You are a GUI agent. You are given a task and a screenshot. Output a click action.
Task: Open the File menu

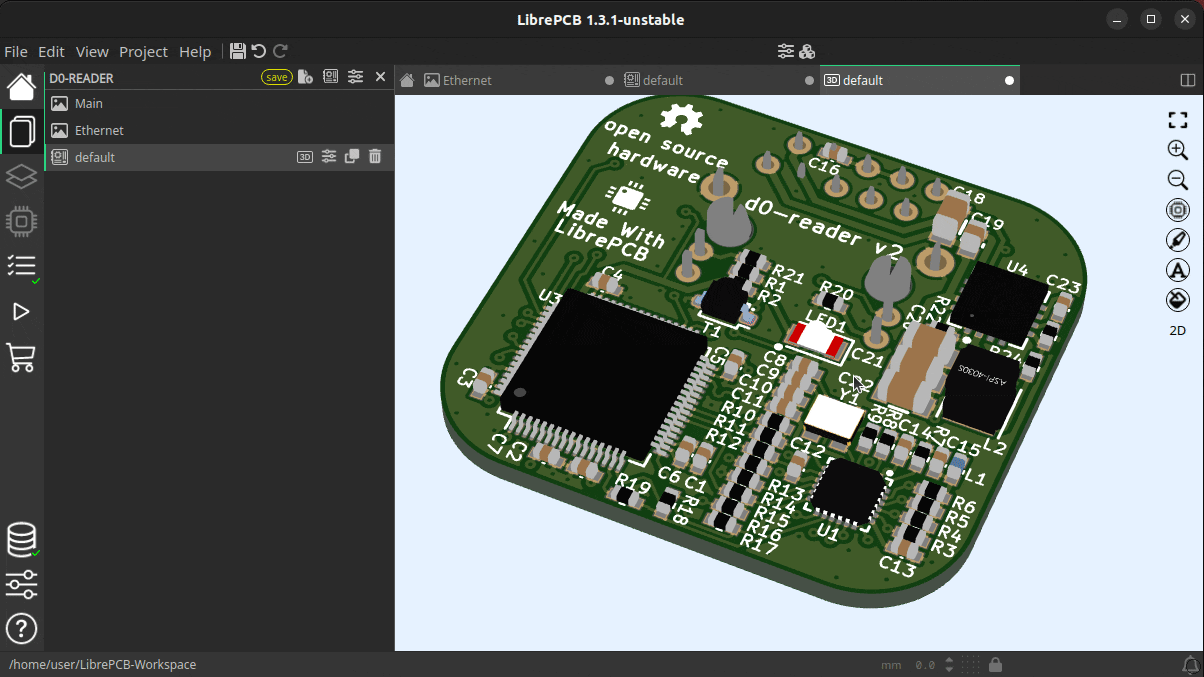pos(16,52)
